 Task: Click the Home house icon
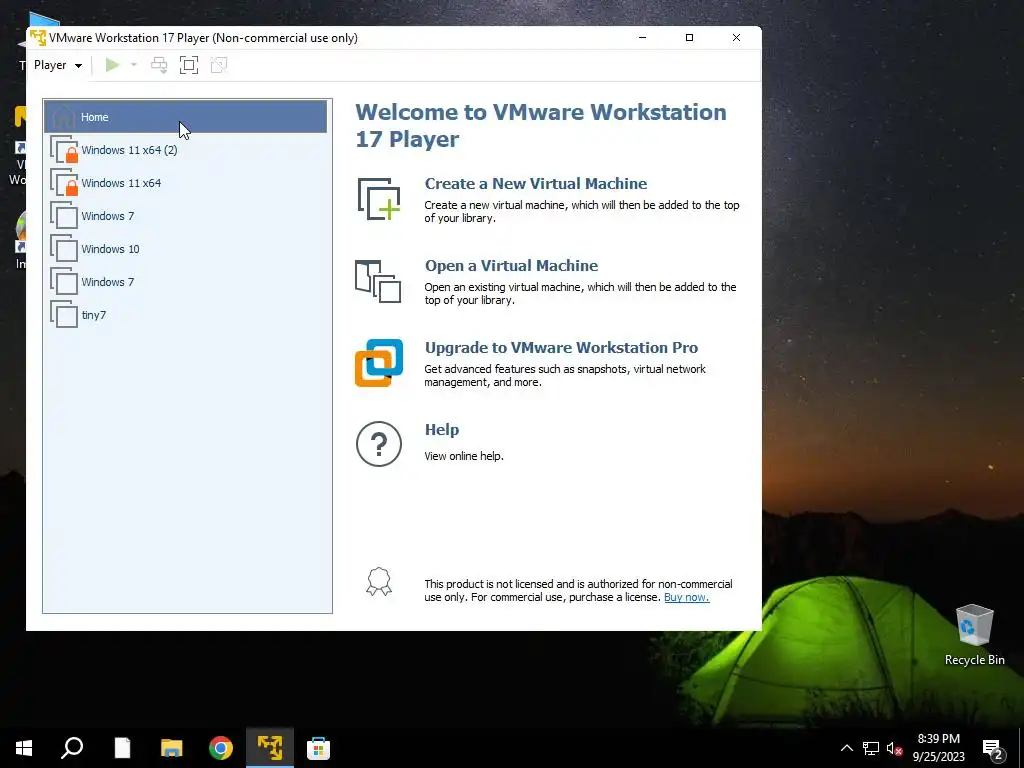pos(63,117)
